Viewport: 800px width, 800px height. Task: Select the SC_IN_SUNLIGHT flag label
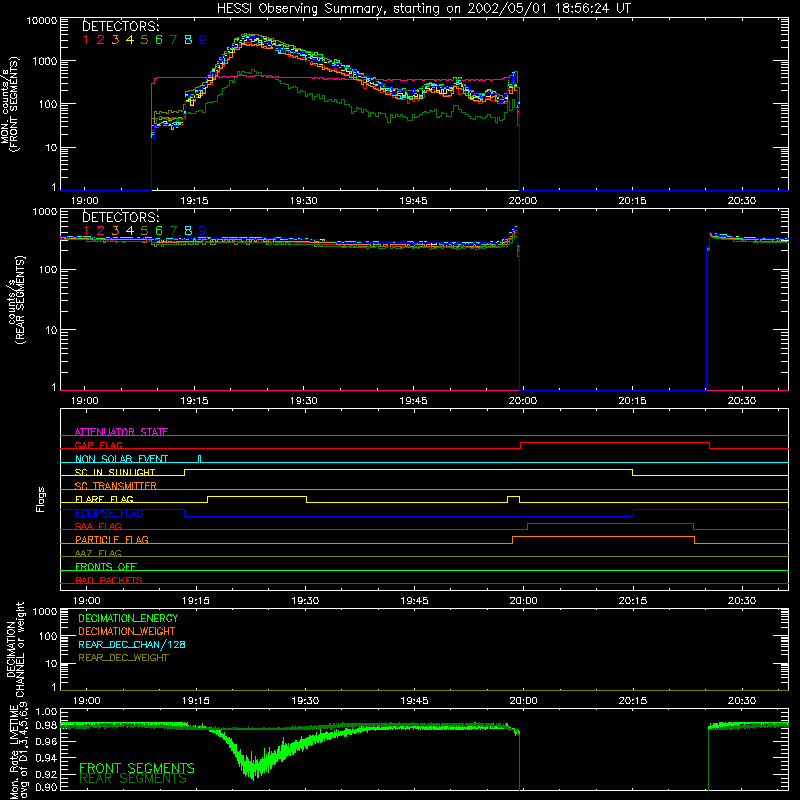tap(115, 472)
